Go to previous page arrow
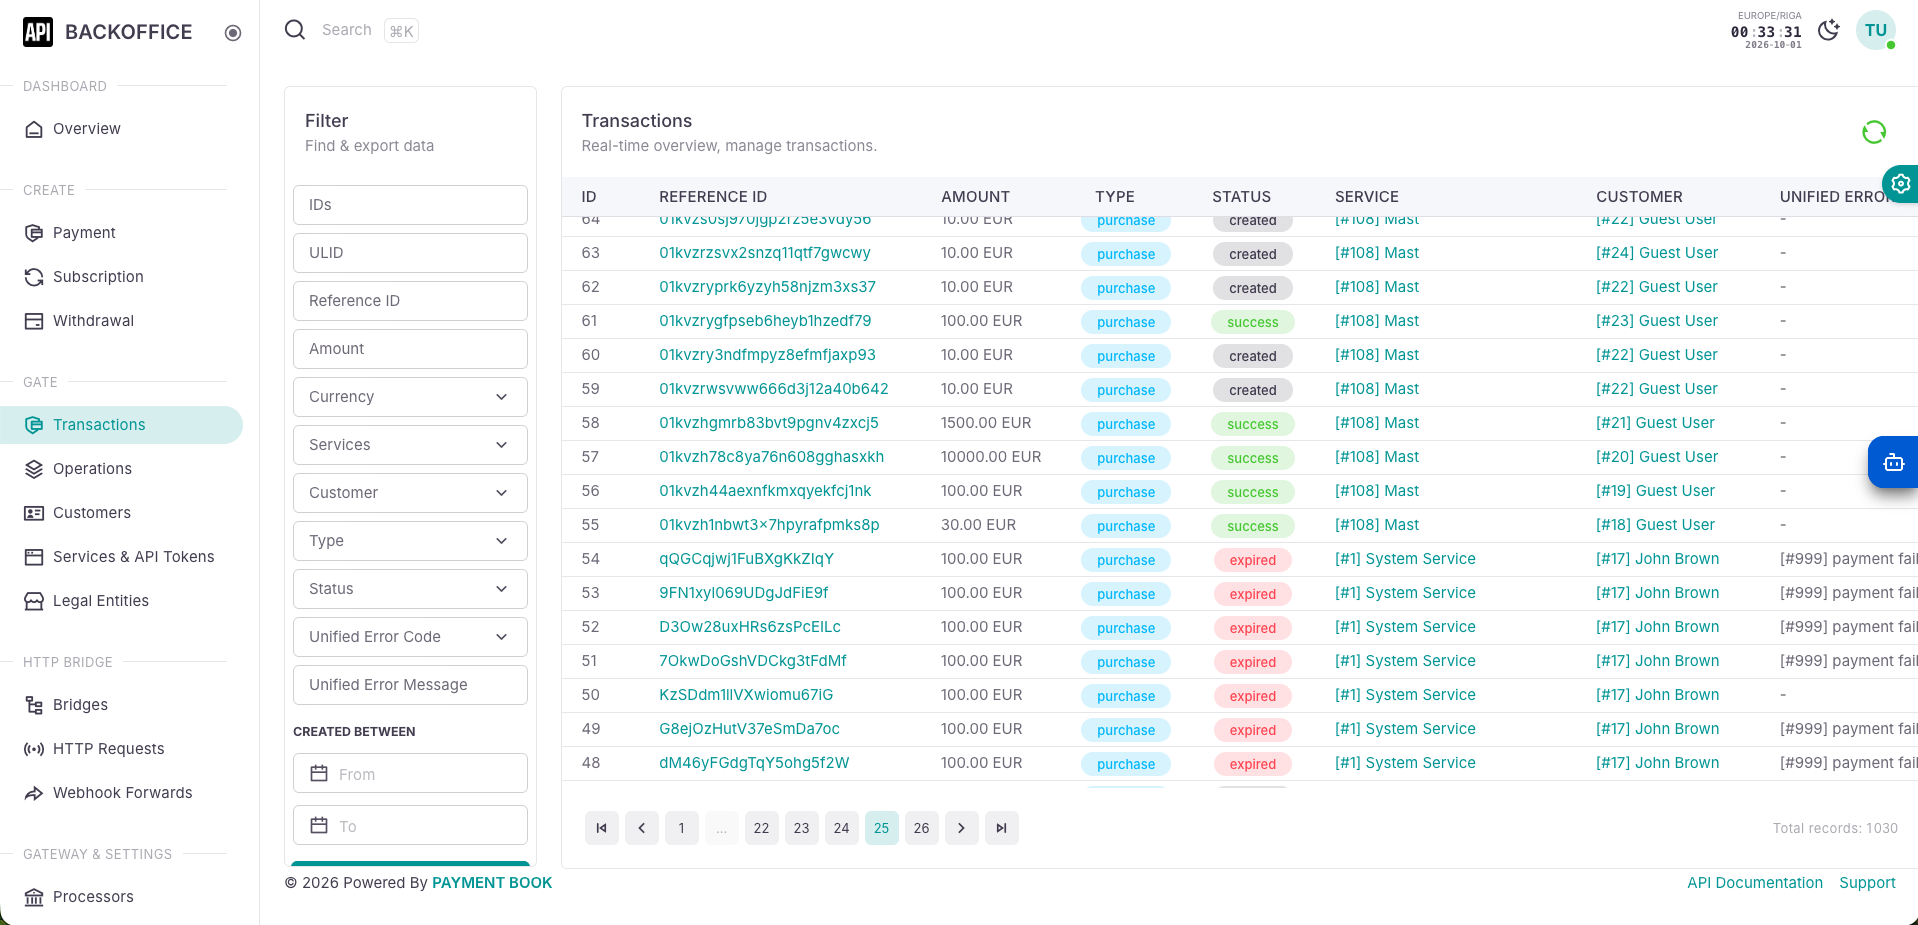Viewport: 1918px width, 925px height. [x=641, y=828]
